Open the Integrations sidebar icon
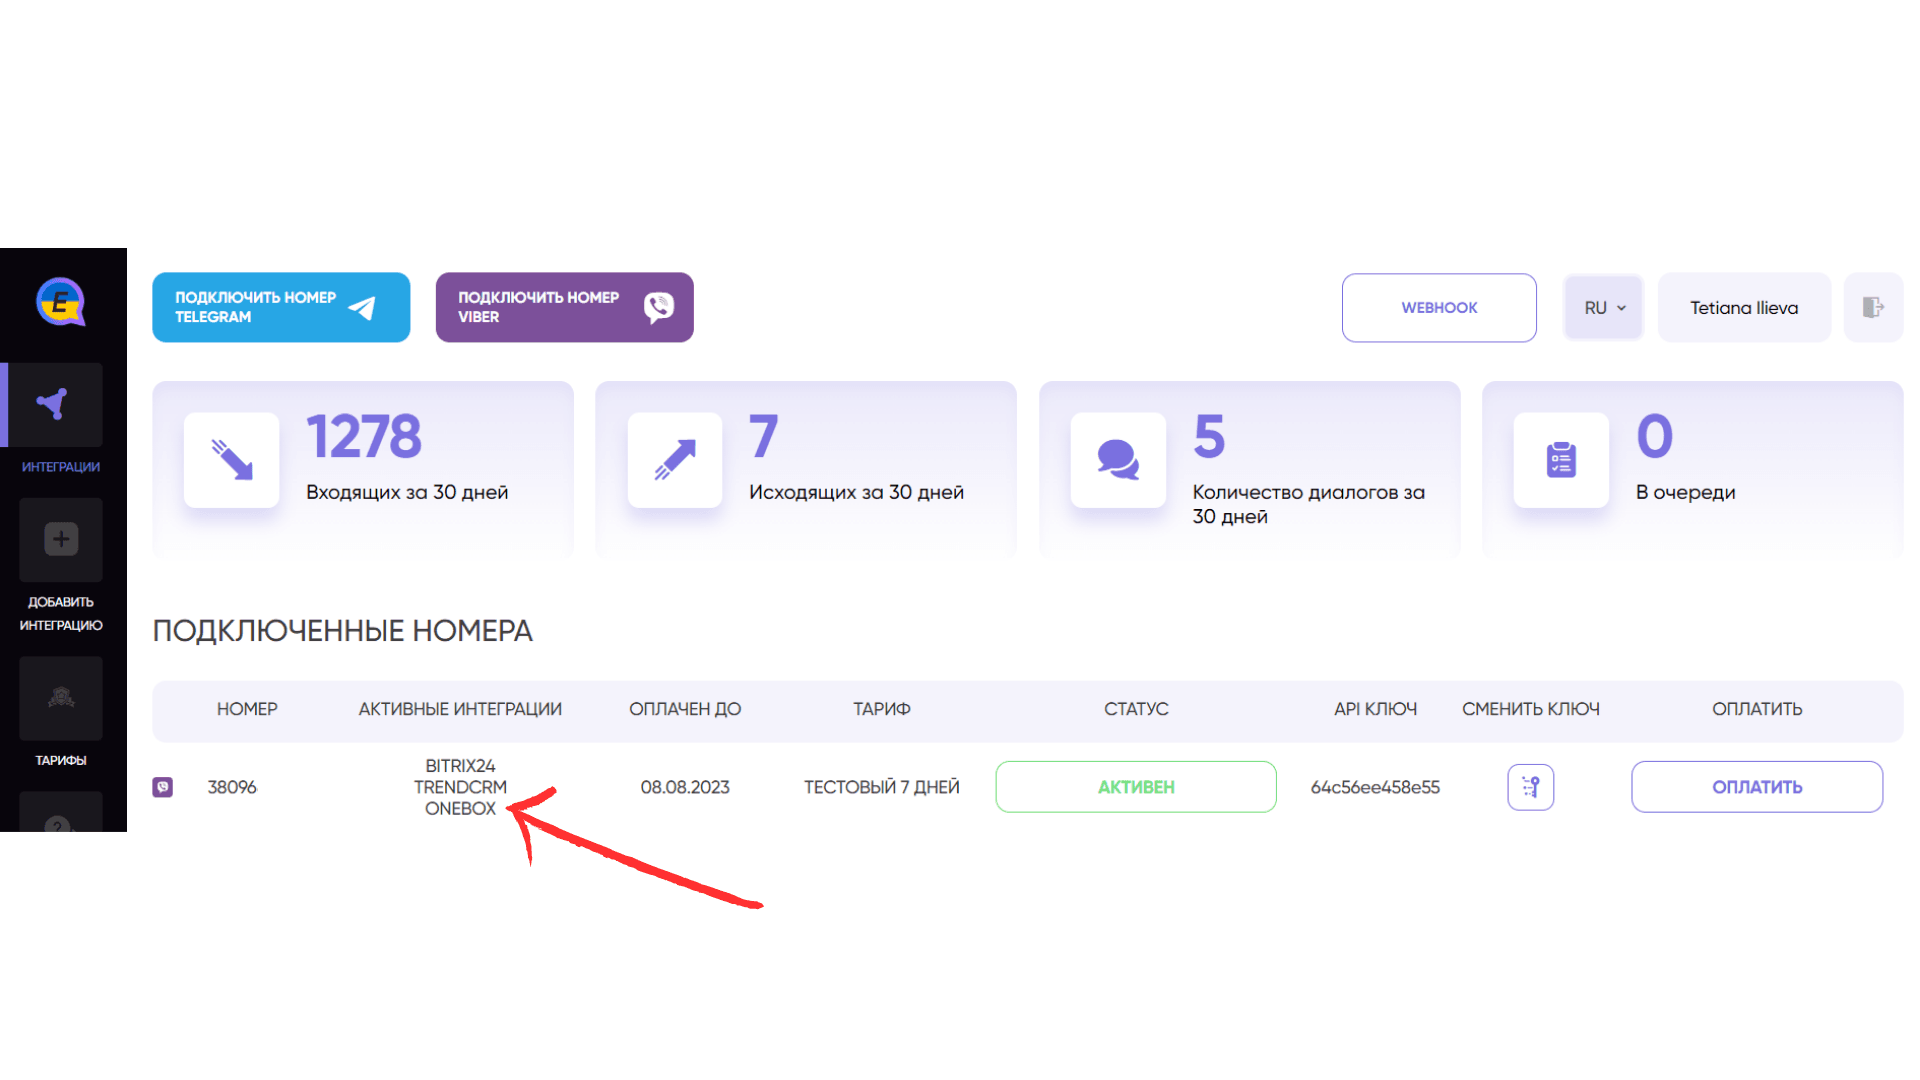The image size is (1920, 1080). pos(60,404)
